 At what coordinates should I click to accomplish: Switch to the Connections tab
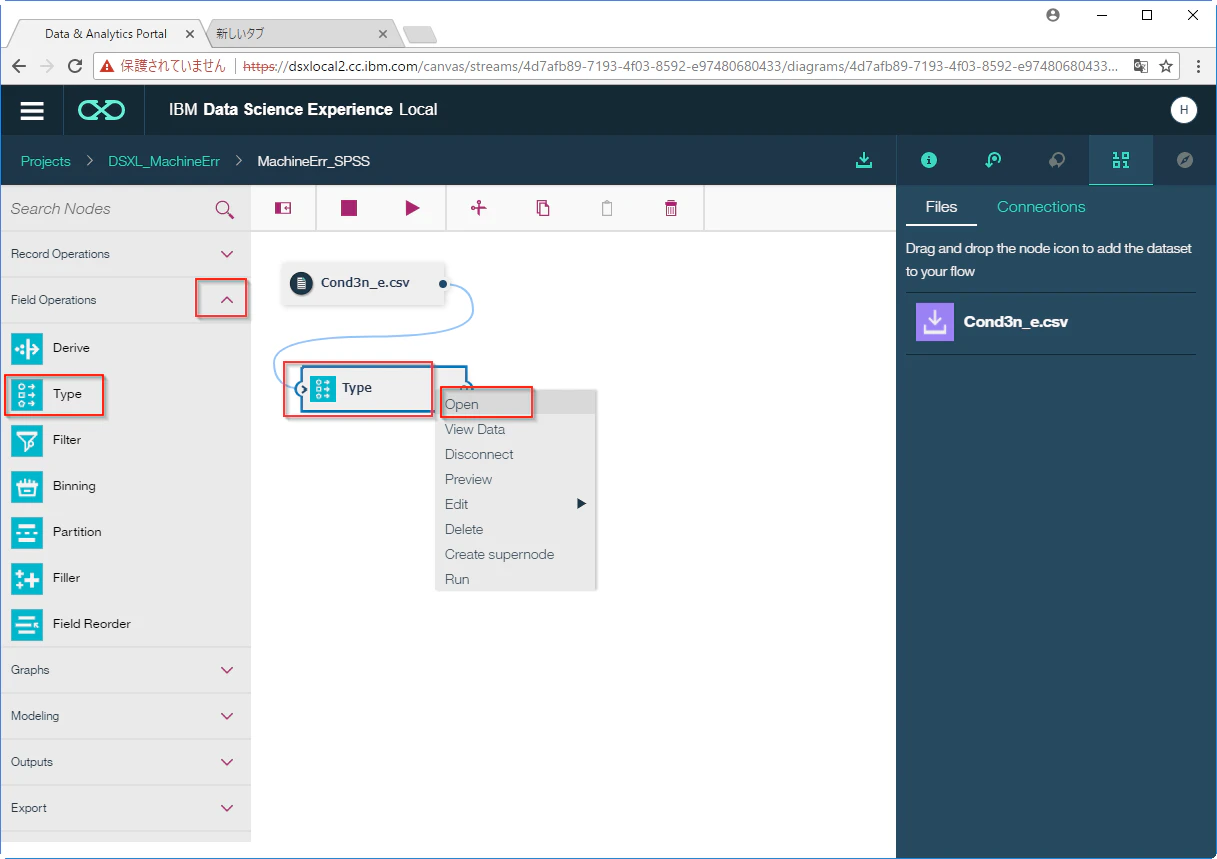coord(1041,207)
